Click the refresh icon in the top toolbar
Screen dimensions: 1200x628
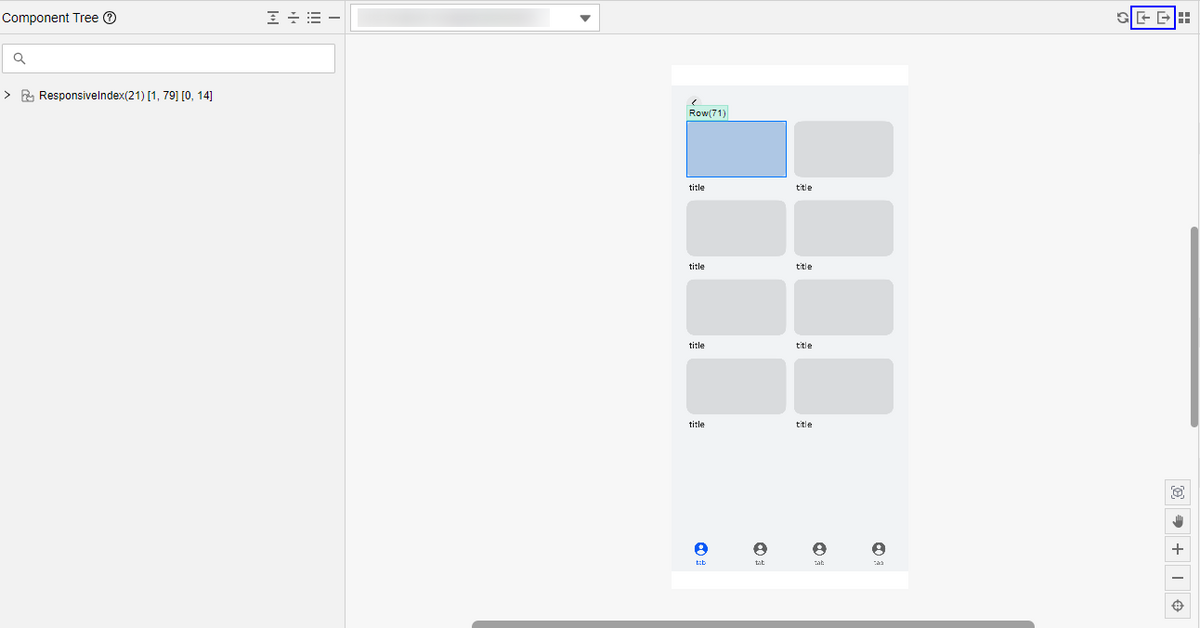point(1122,18)
